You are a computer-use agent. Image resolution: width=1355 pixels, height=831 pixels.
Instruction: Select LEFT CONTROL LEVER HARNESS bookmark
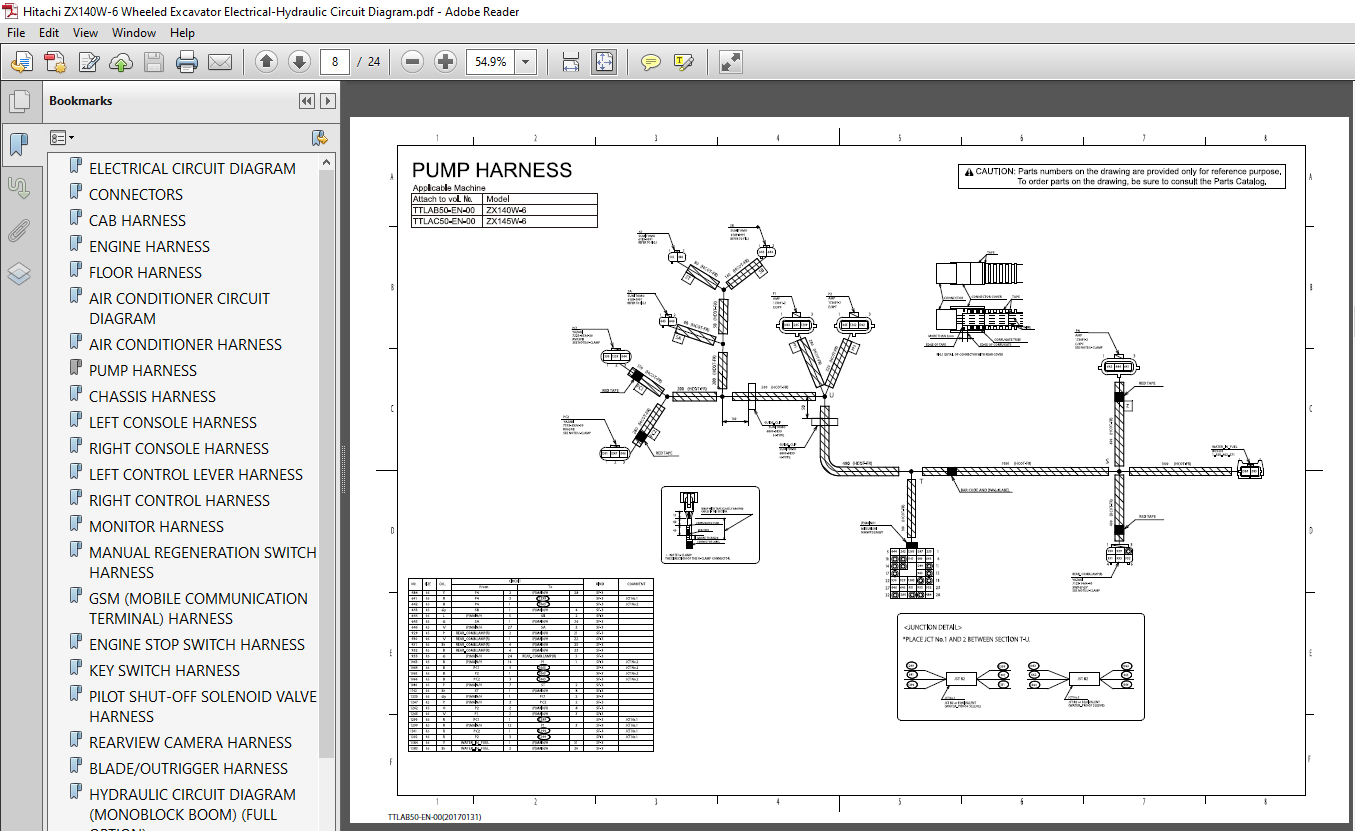click(x=196, y=475)
